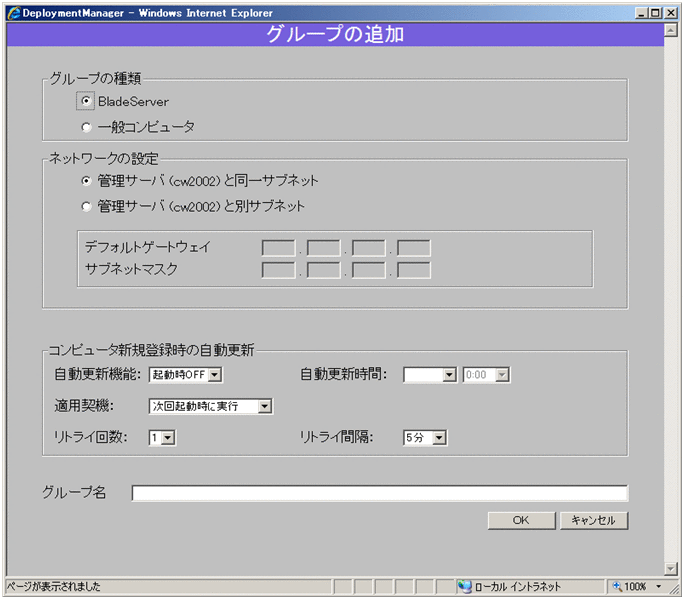Select the BladeServer radio button
The height and width of the screenshot is (600, 685).
pyautogui.click(x=86, y=101)
